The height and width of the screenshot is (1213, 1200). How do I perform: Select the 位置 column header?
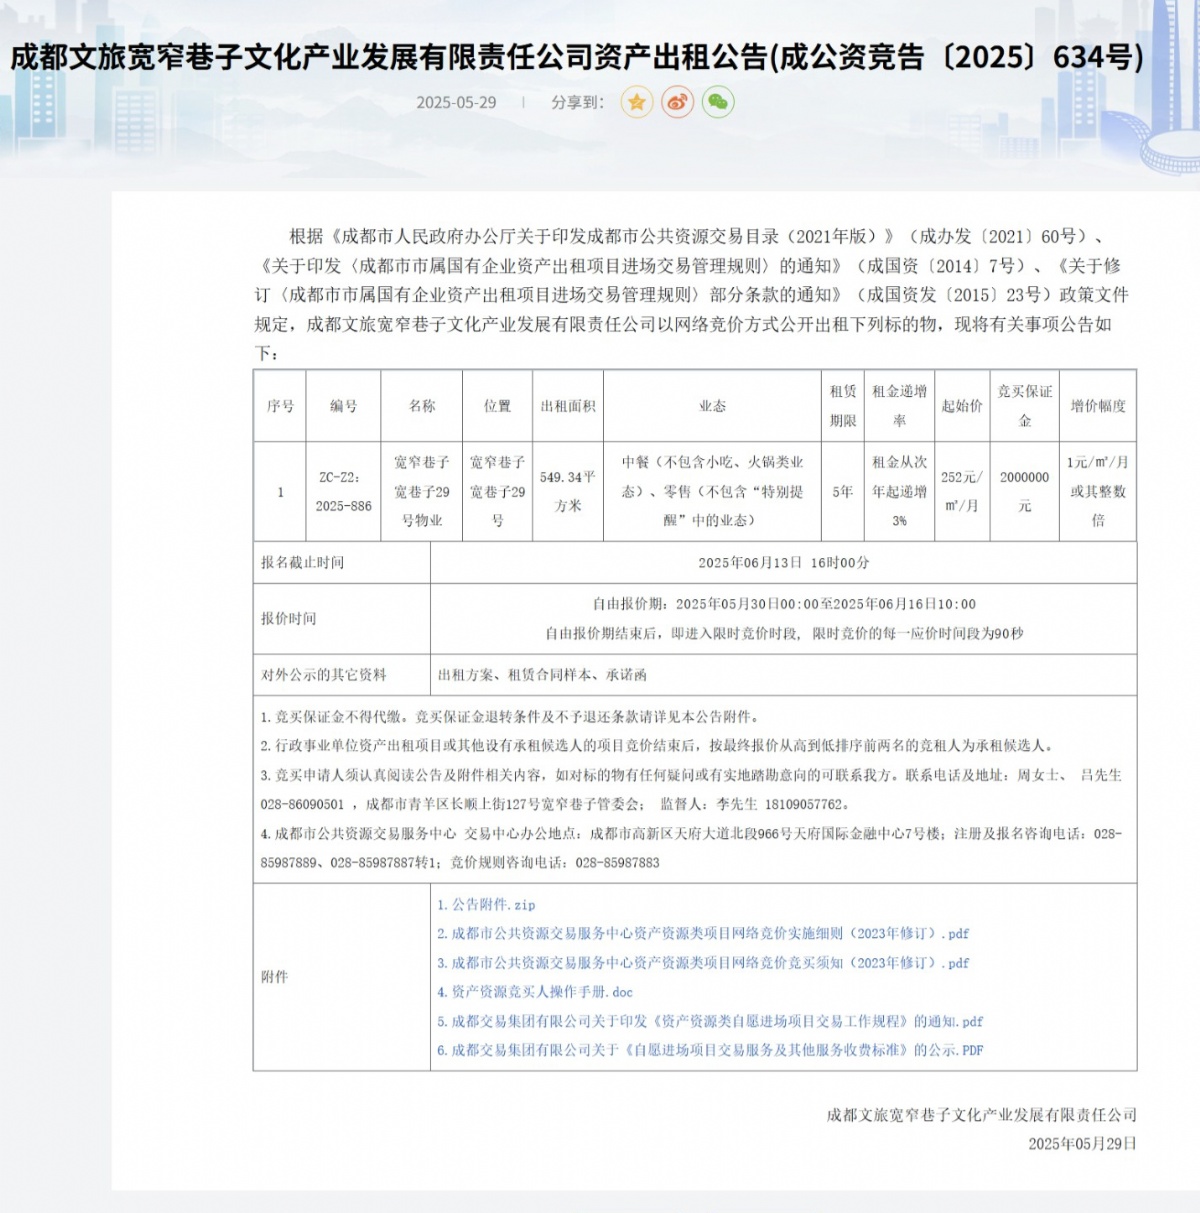pos(497,406)
